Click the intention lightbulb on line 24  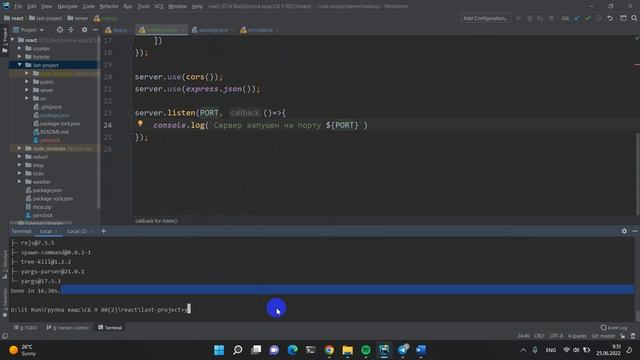(x=140, y=123)
